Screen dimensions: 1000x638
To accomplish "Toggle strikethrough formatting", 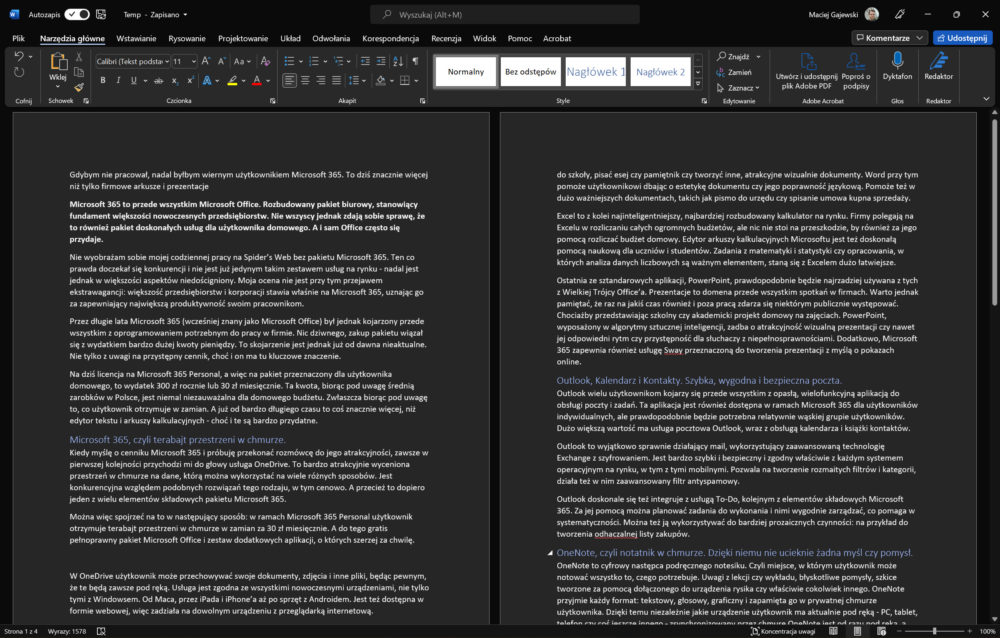I will click(x=159, y=81).
